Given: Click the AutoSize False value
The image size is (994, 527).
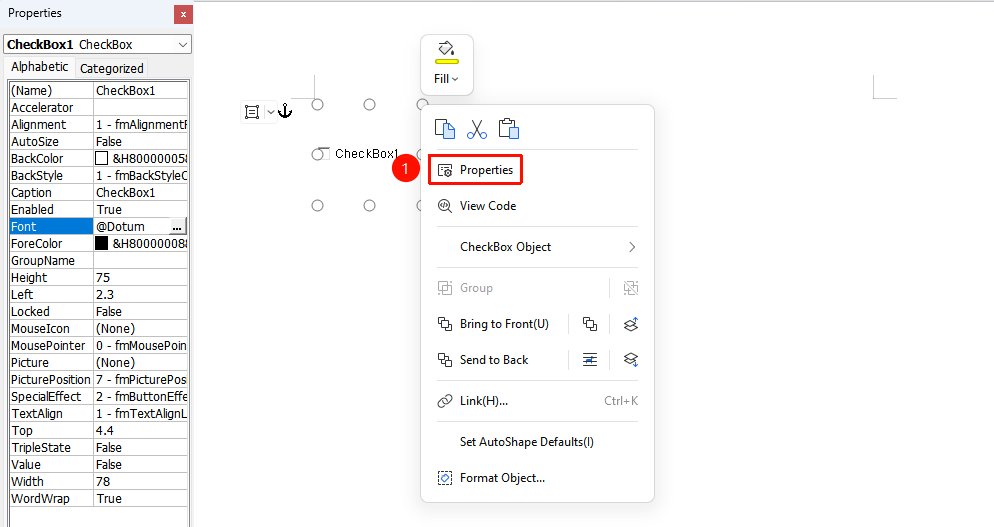Looking at the screenshot, I should point(141,141).
